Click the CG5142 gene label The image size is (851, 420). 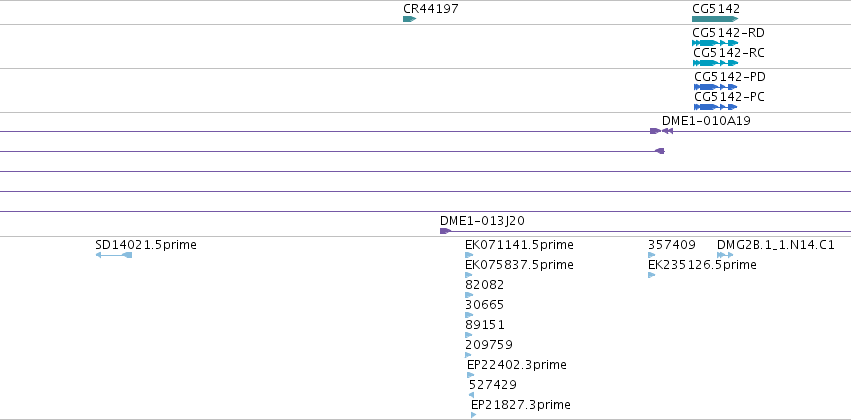coord(716,9)
